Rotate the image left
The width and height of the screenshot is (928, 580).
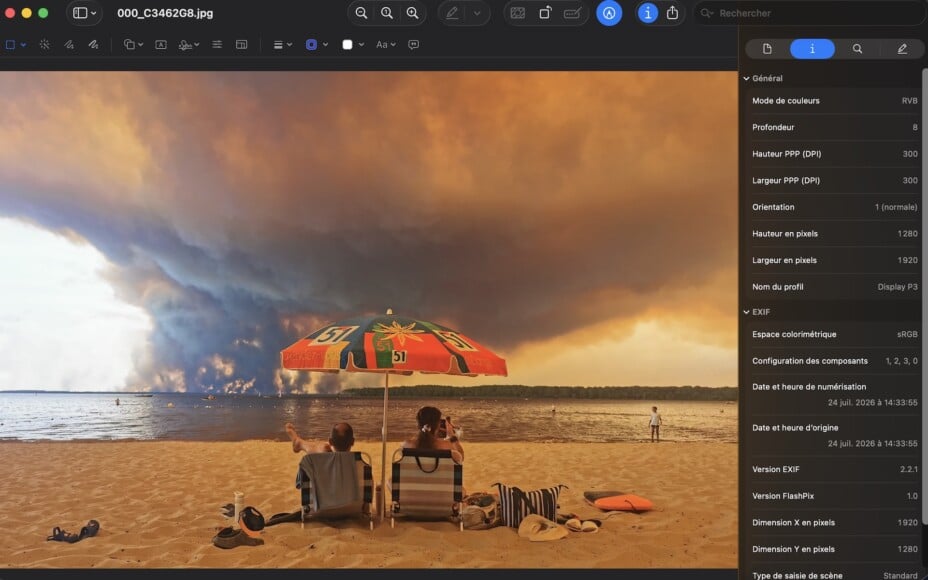(x=545, y=13)
